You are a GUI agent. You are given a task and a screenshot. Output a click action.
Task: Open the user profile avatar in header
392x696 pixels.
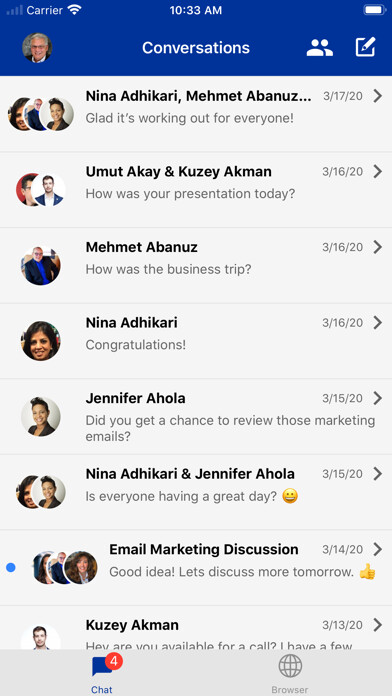click(x=37, y=47)
